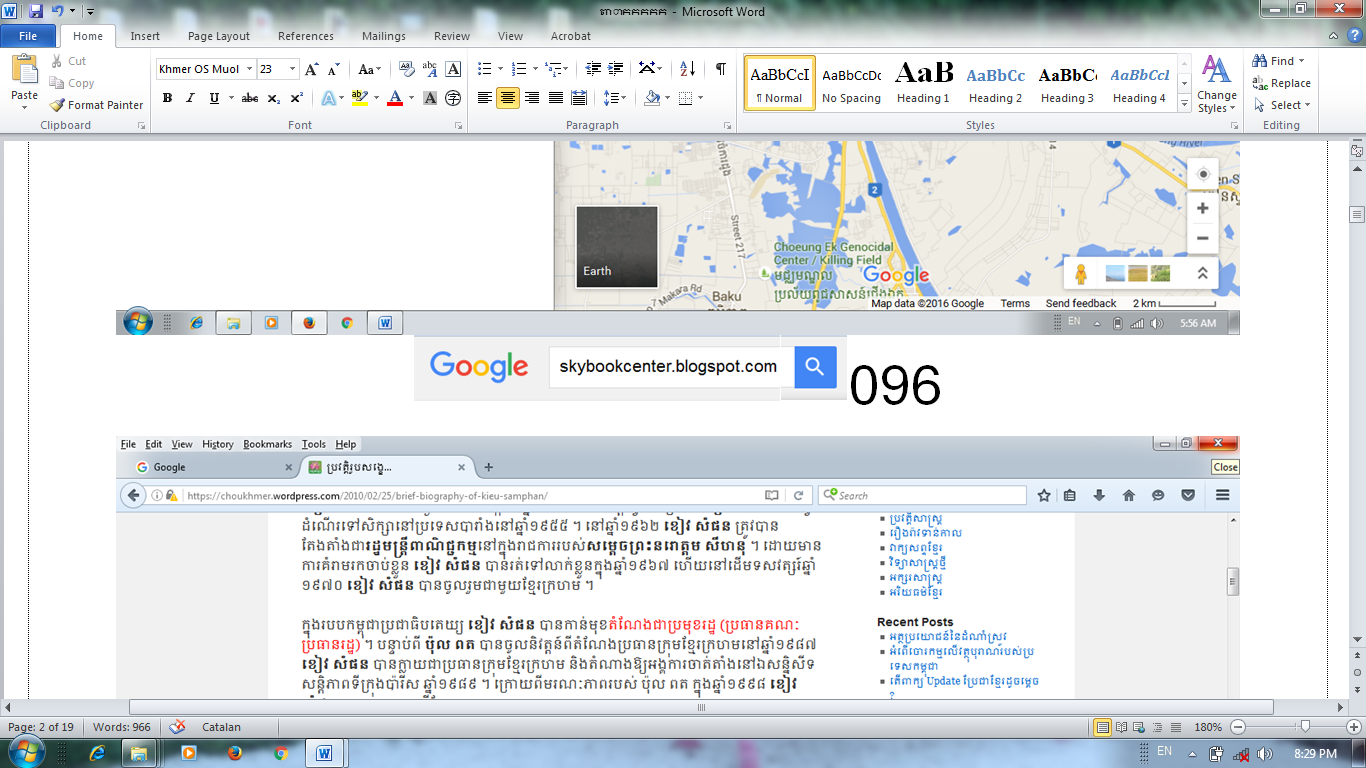Open the highlight color dropdown arrow
The height and width of the screenshot is (768, 1366).
click(x=374, y=98)
